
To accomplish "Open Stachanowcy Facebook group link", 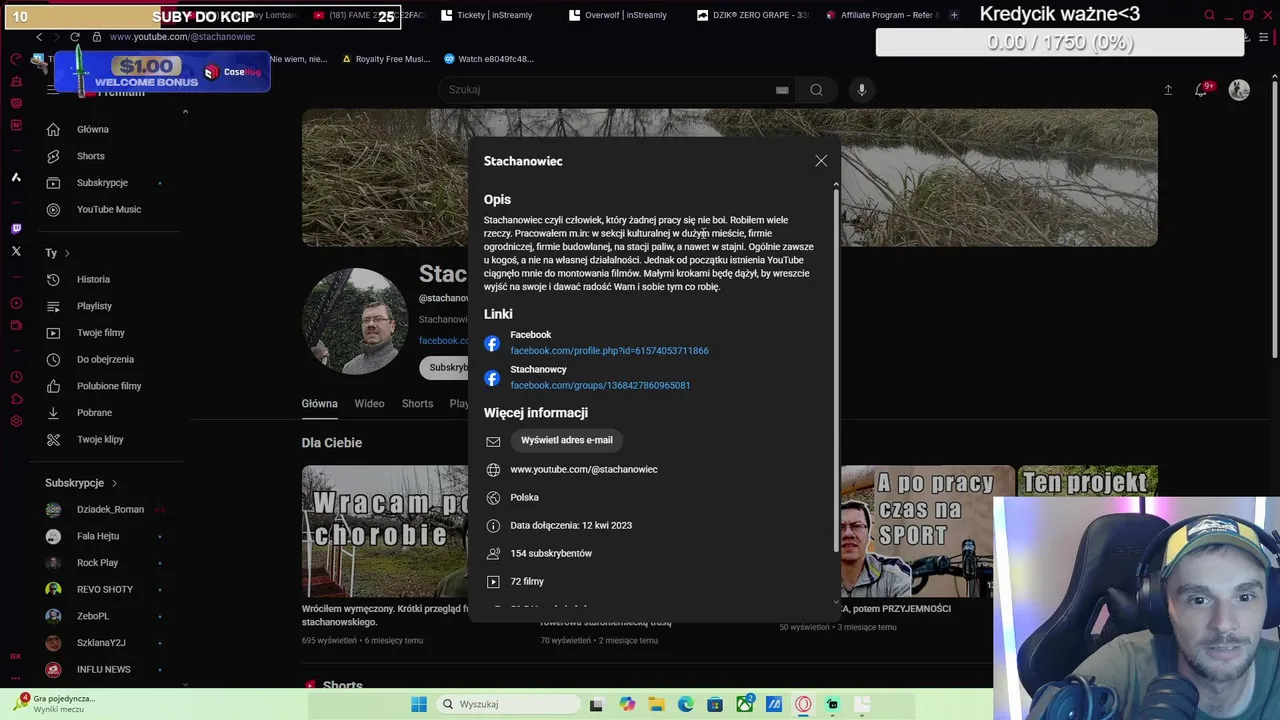I will click(x=600, y=385).
